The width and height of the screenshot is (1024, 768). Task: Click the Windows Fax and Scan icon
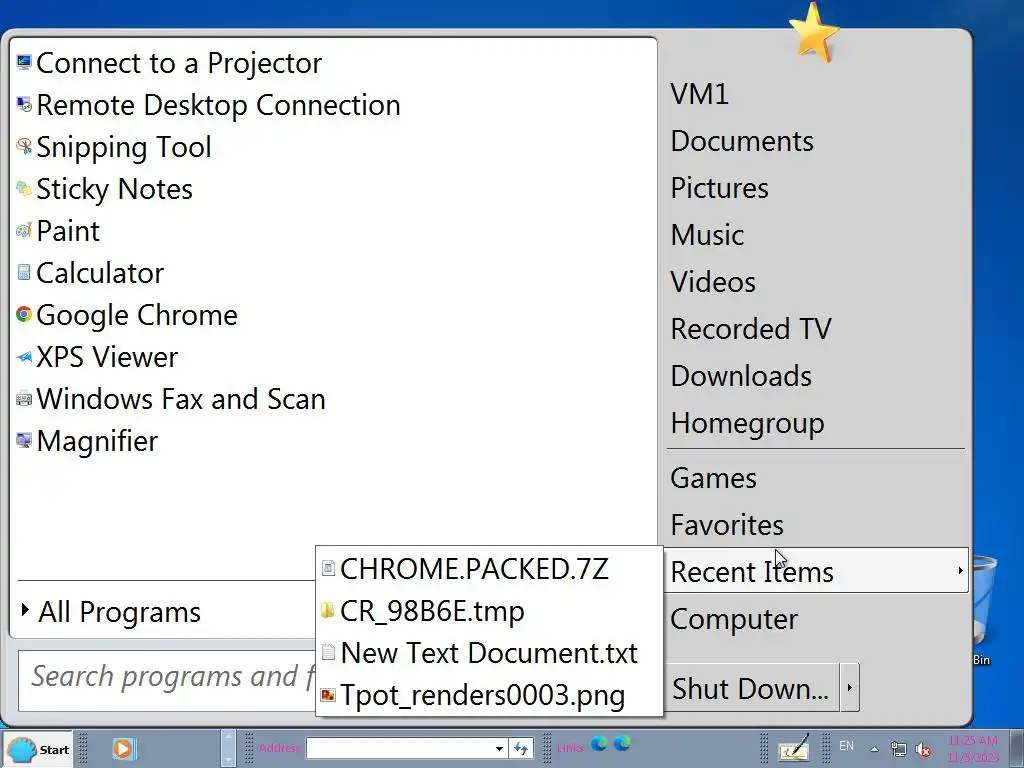24,398
